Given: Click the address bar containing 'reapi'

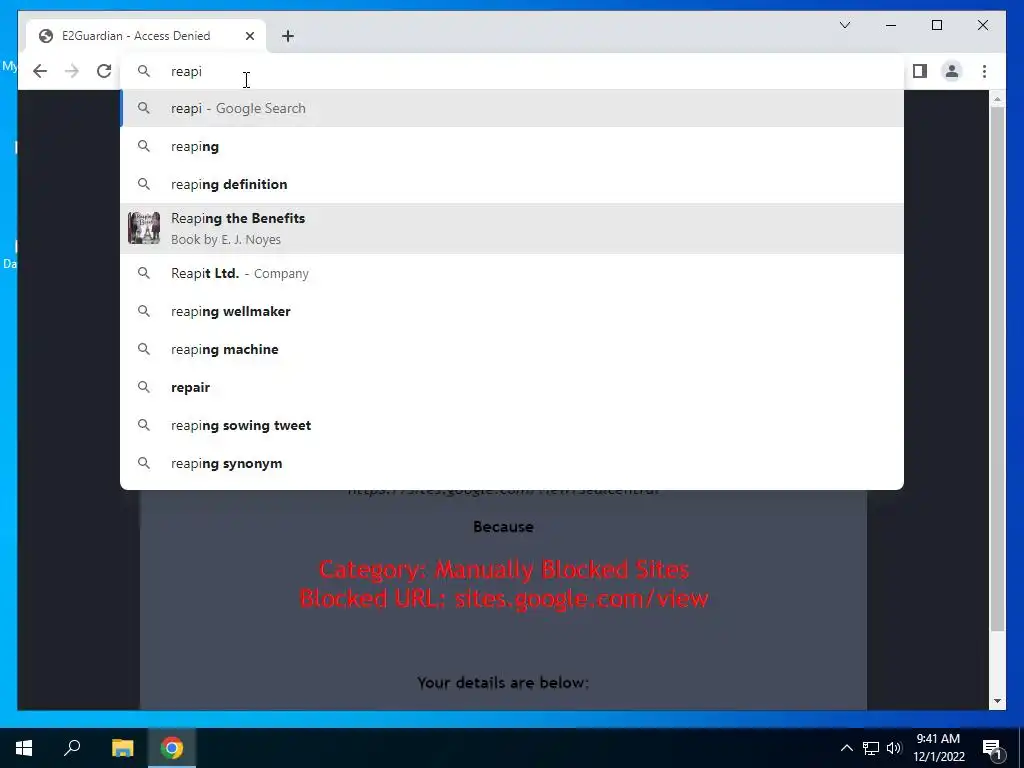Looking at the screenshot, I should [x=511, y=71].
